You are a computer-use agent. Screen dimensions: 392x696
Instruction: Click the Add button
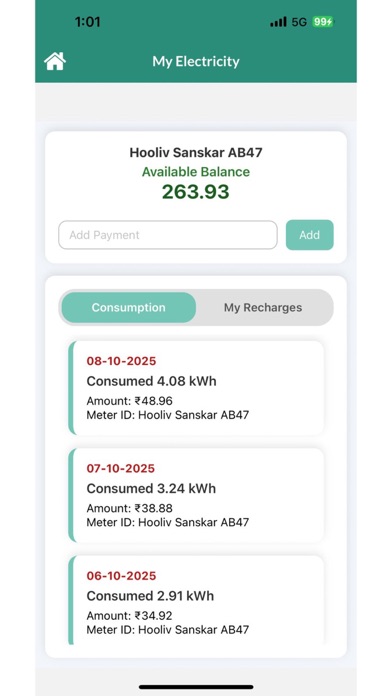point(309,235)
